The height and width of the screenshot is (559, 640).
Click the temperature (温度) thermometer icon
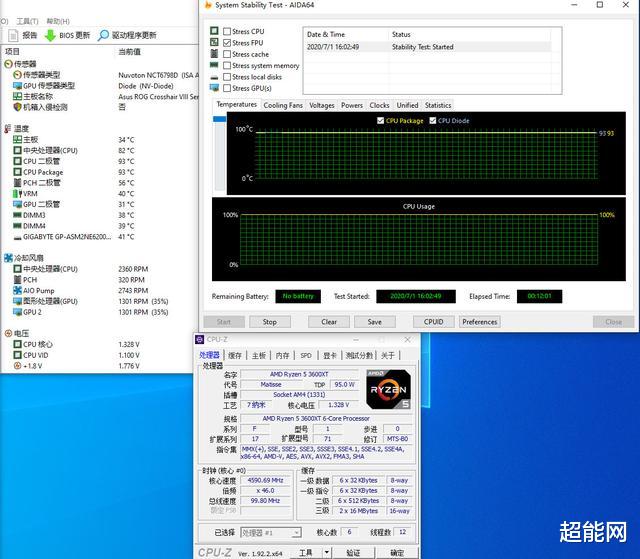pos(7,129)
